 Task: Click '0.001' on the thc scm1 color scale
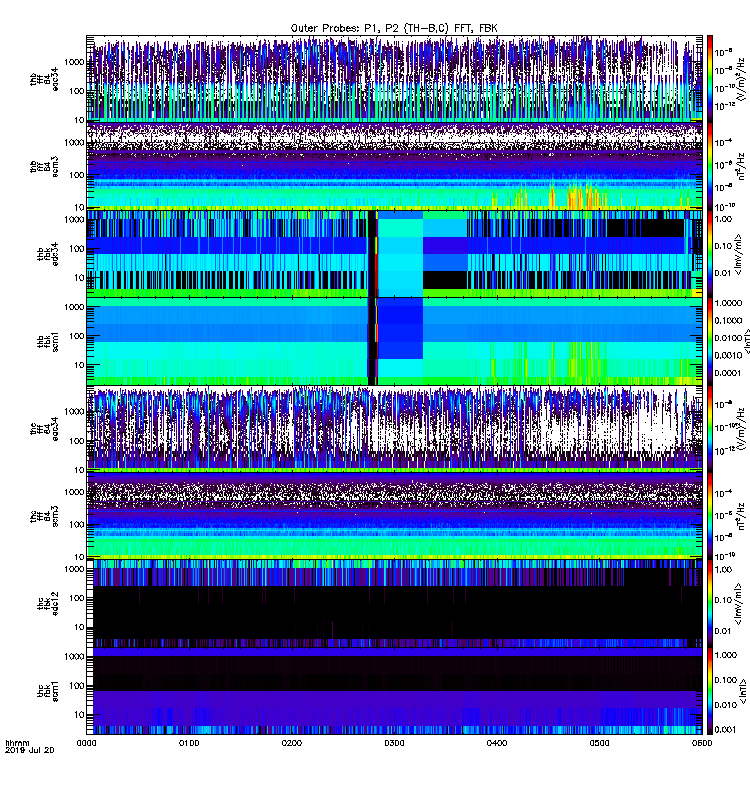(x=726, y=730)
